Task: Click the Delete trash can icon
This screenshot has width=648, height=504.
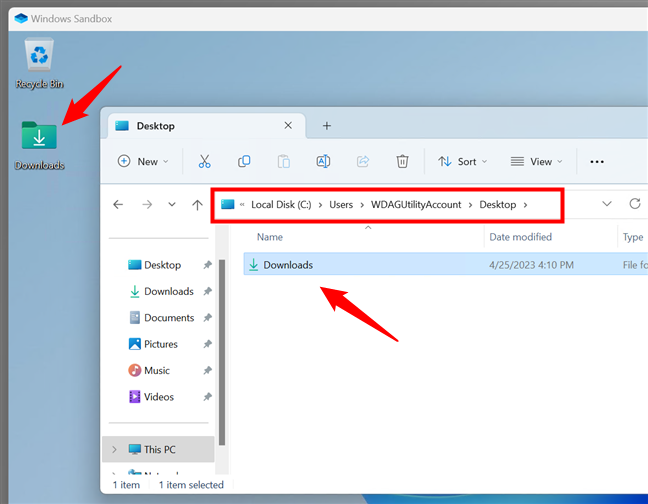Action: pyautogui.click(x=403, y=162)
